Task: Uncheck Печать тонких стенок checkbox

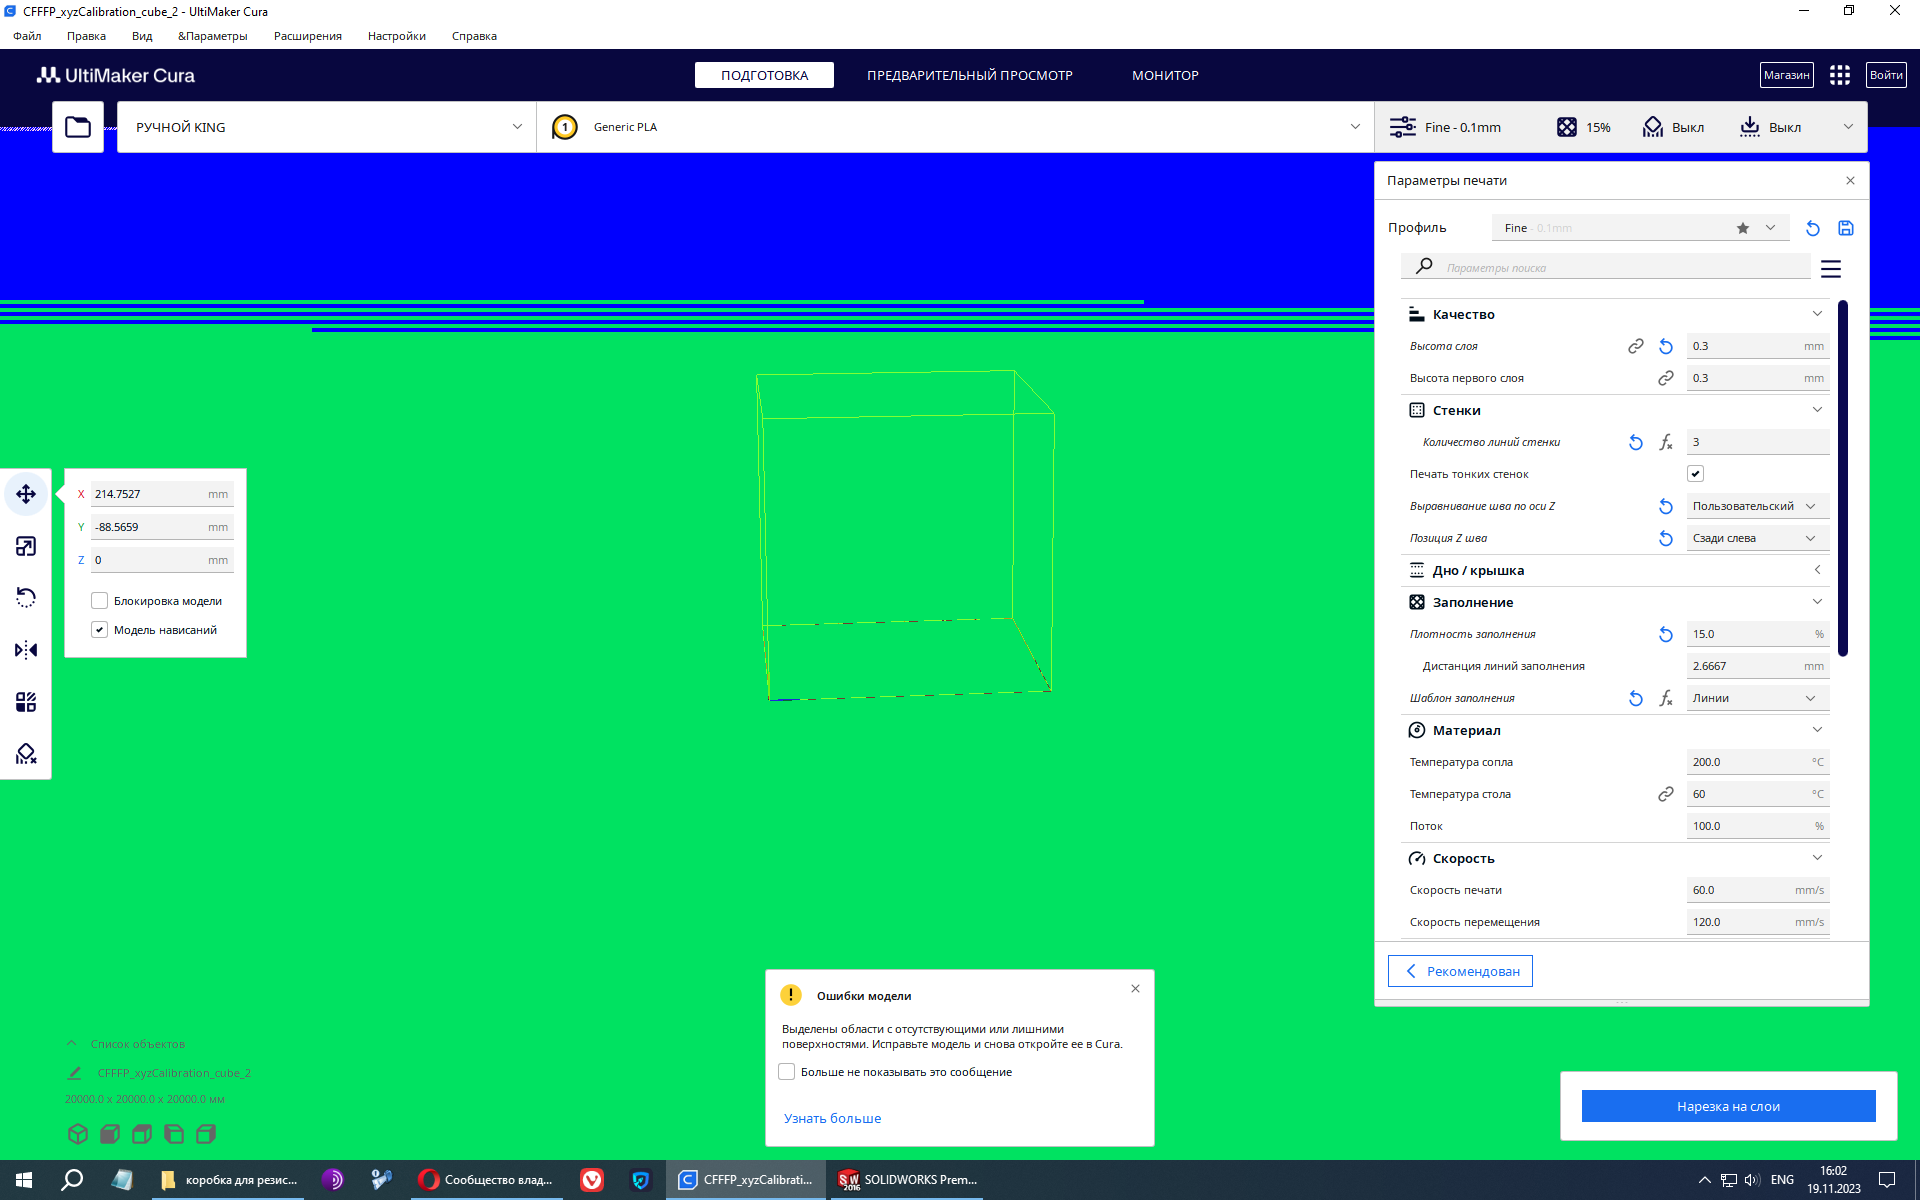Action: point(1695,474)
